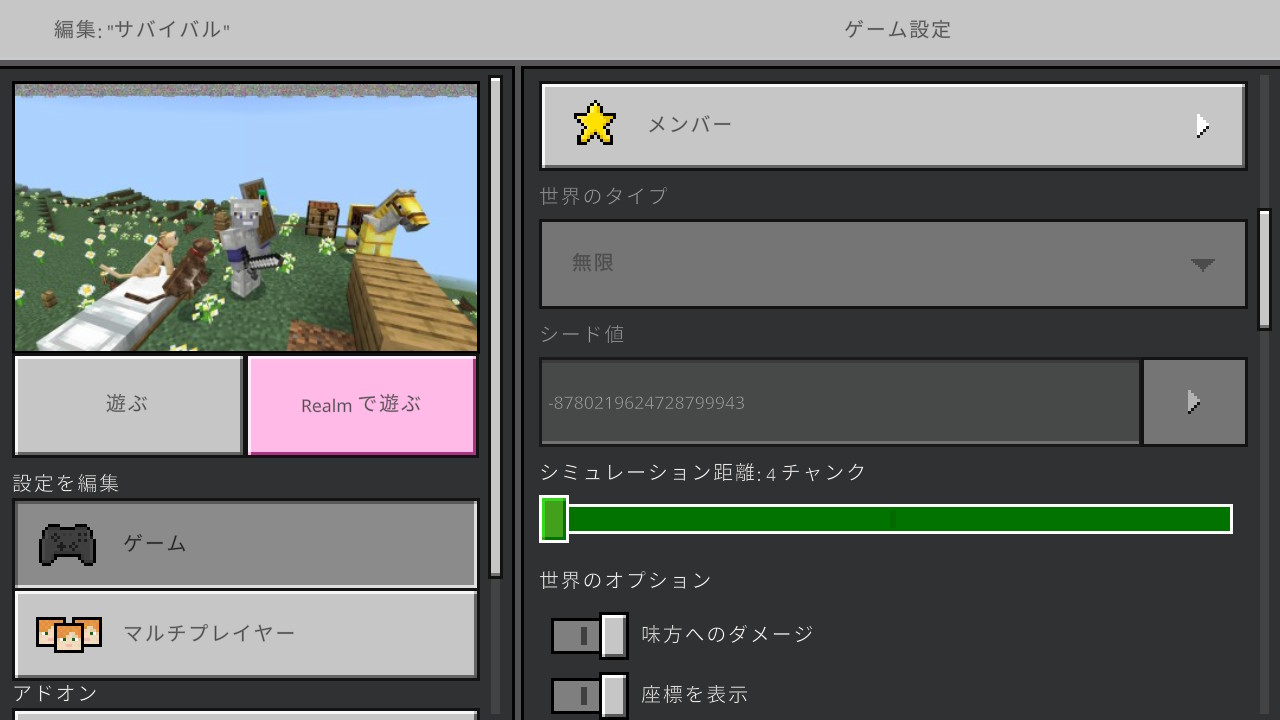Click the multiplayer faces icon
Screen dimensions: 1280x720
(69, 634)
